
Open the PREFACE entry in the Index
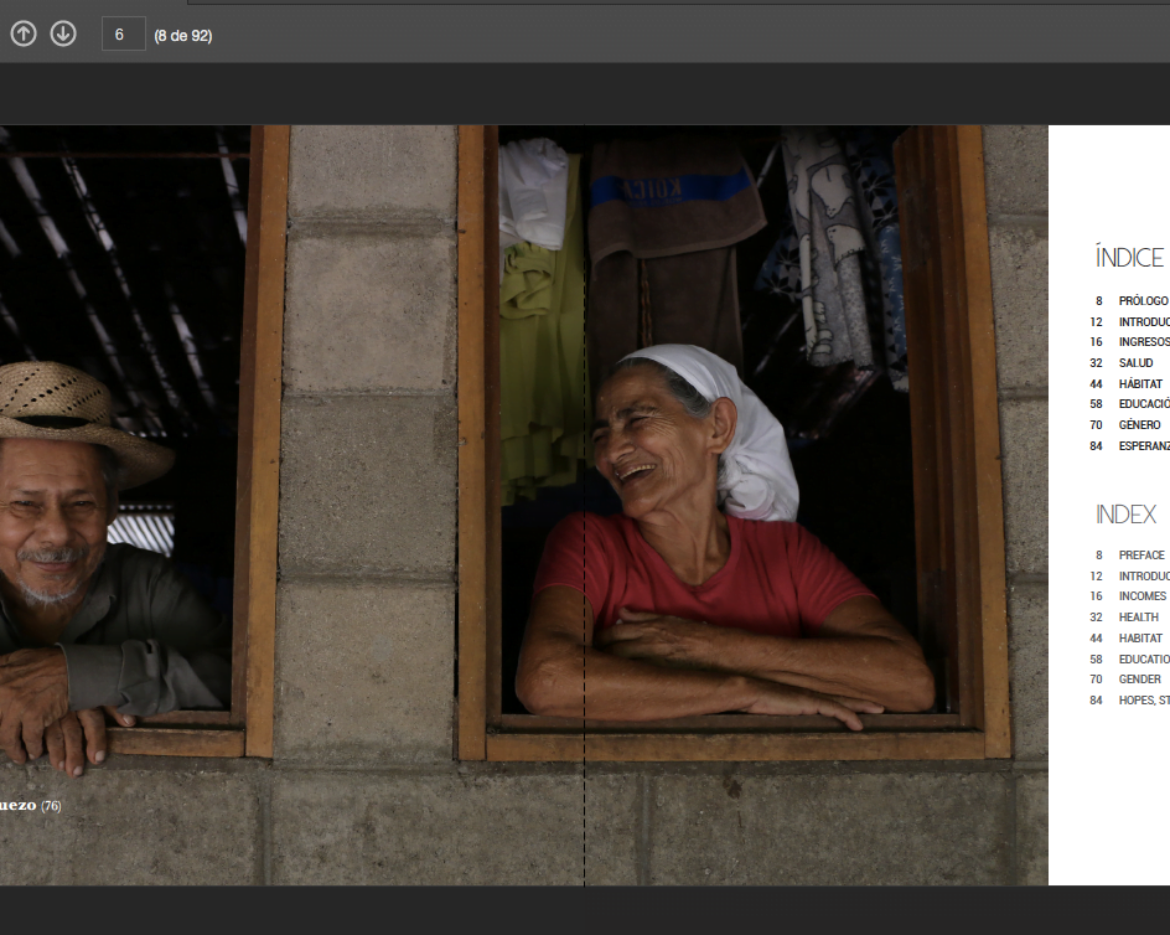click(x=1141, y=555)
